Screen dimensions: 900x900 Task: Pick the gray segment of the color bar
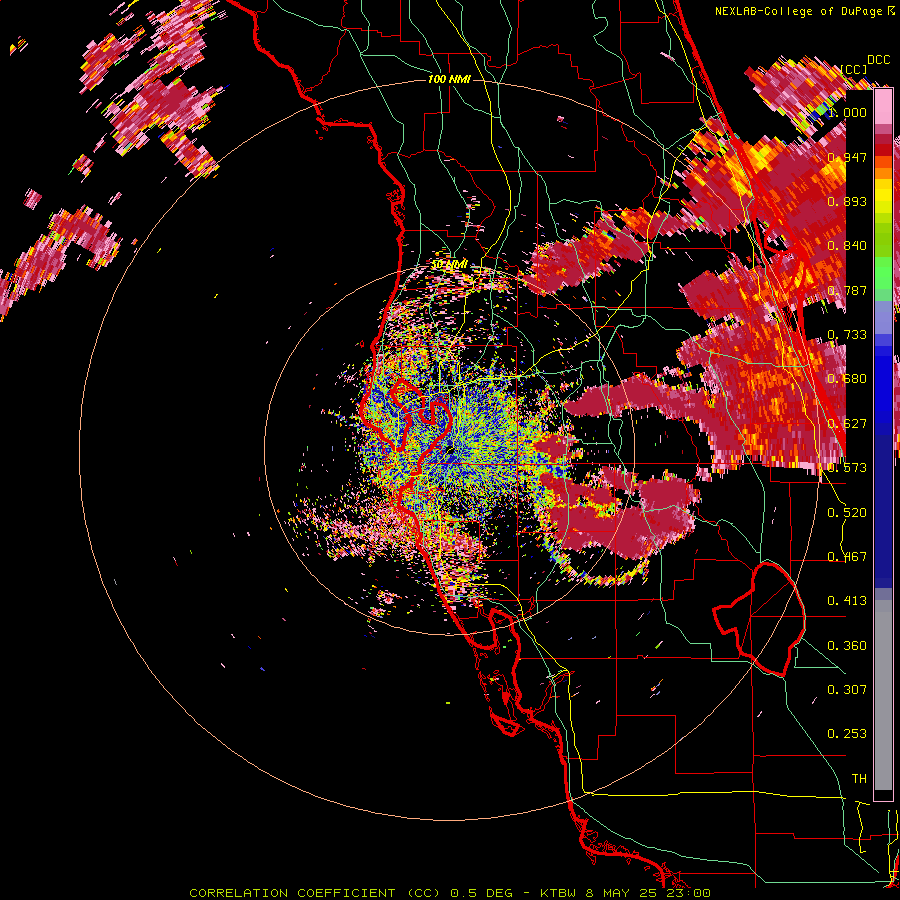point(883,695)
